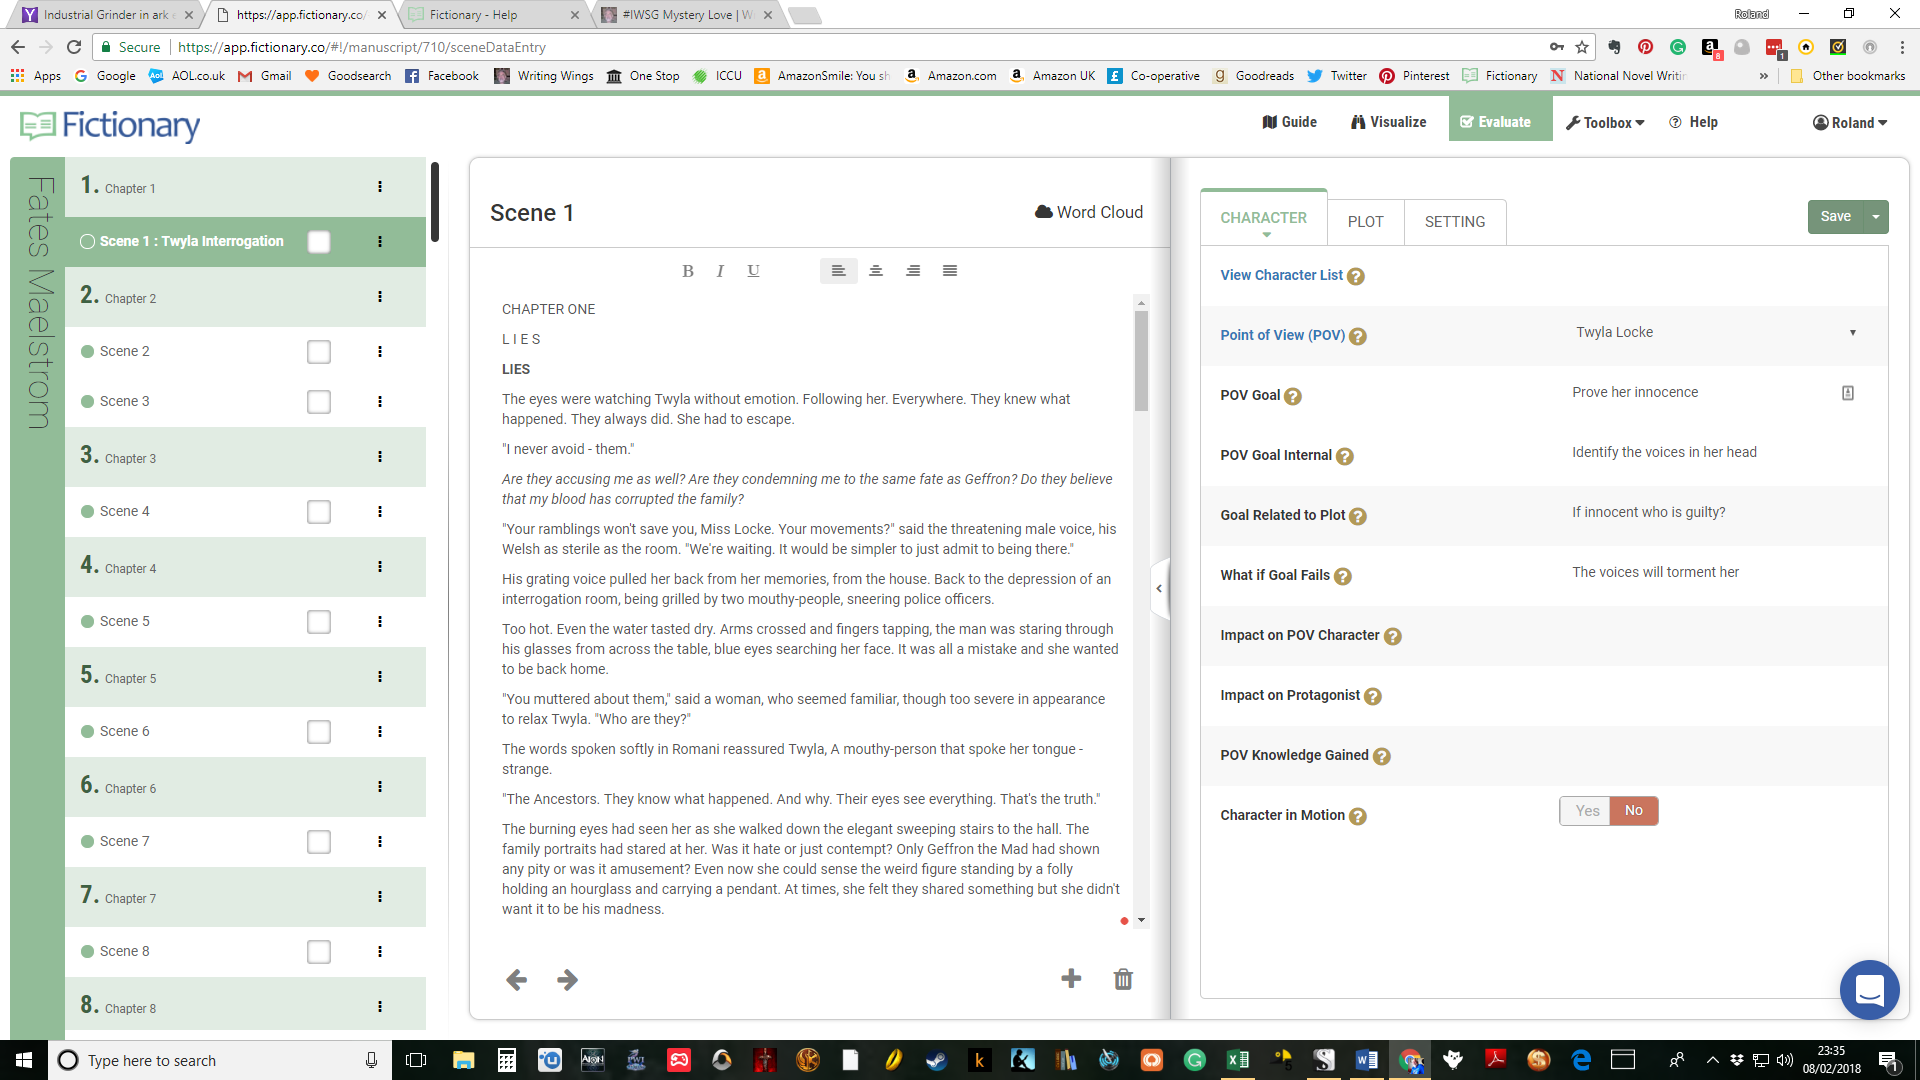Collapse the panel with the divider arrow
The width and height of the screenshot is (1920, 1080).
(1159, 589)
